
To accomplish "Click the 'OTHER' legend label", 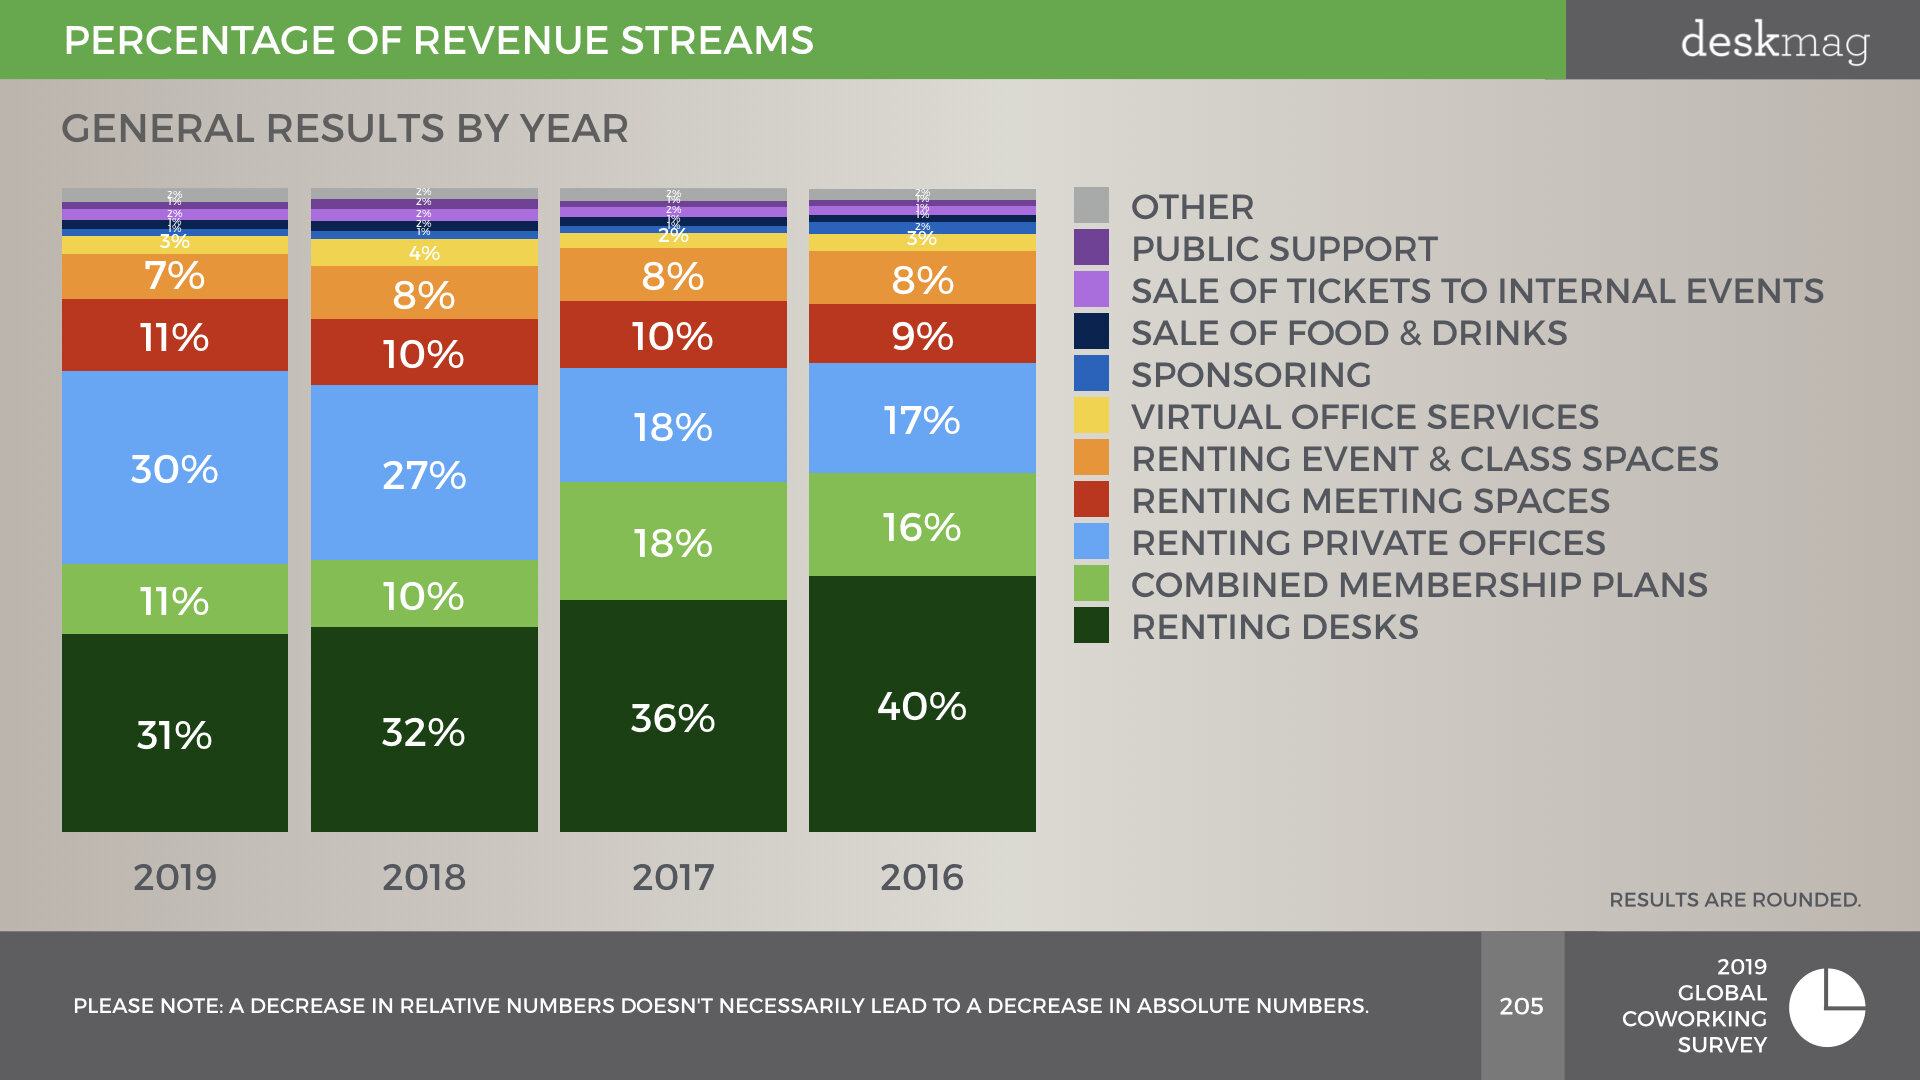I will pos(1192,207).
